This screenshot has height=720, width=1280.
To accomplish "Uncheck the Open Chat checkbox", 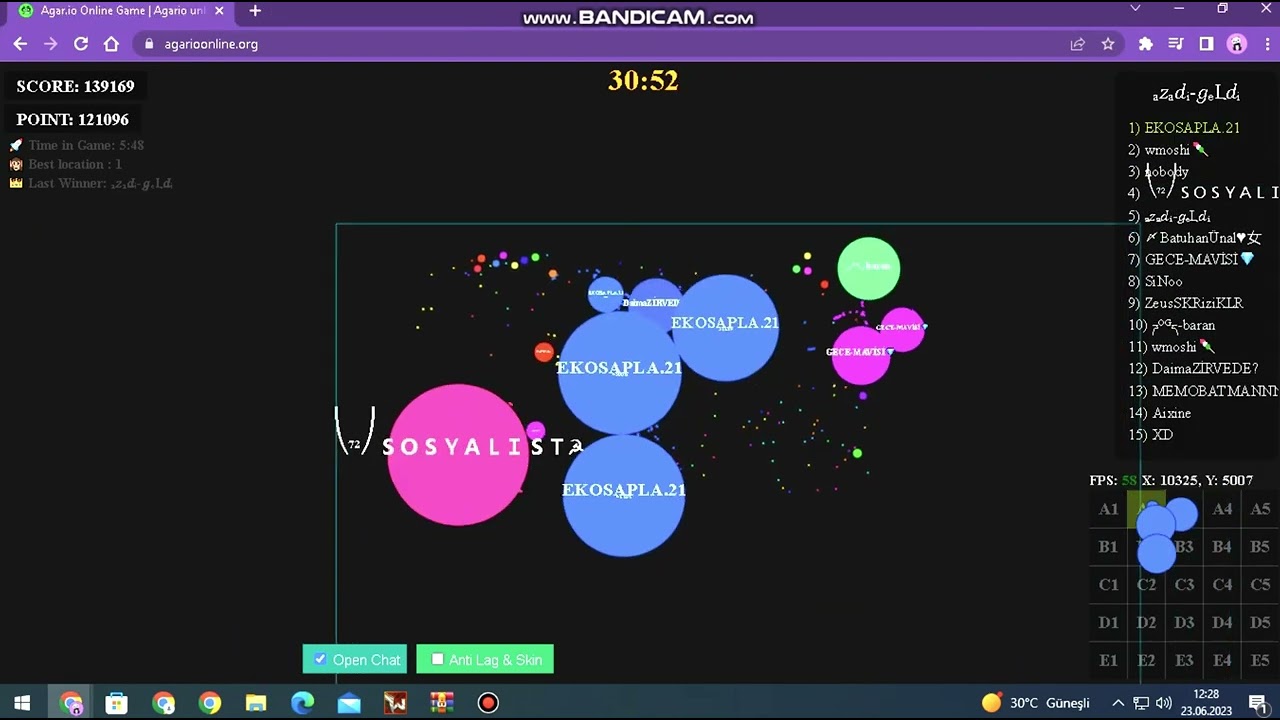I will coord(320,660).
